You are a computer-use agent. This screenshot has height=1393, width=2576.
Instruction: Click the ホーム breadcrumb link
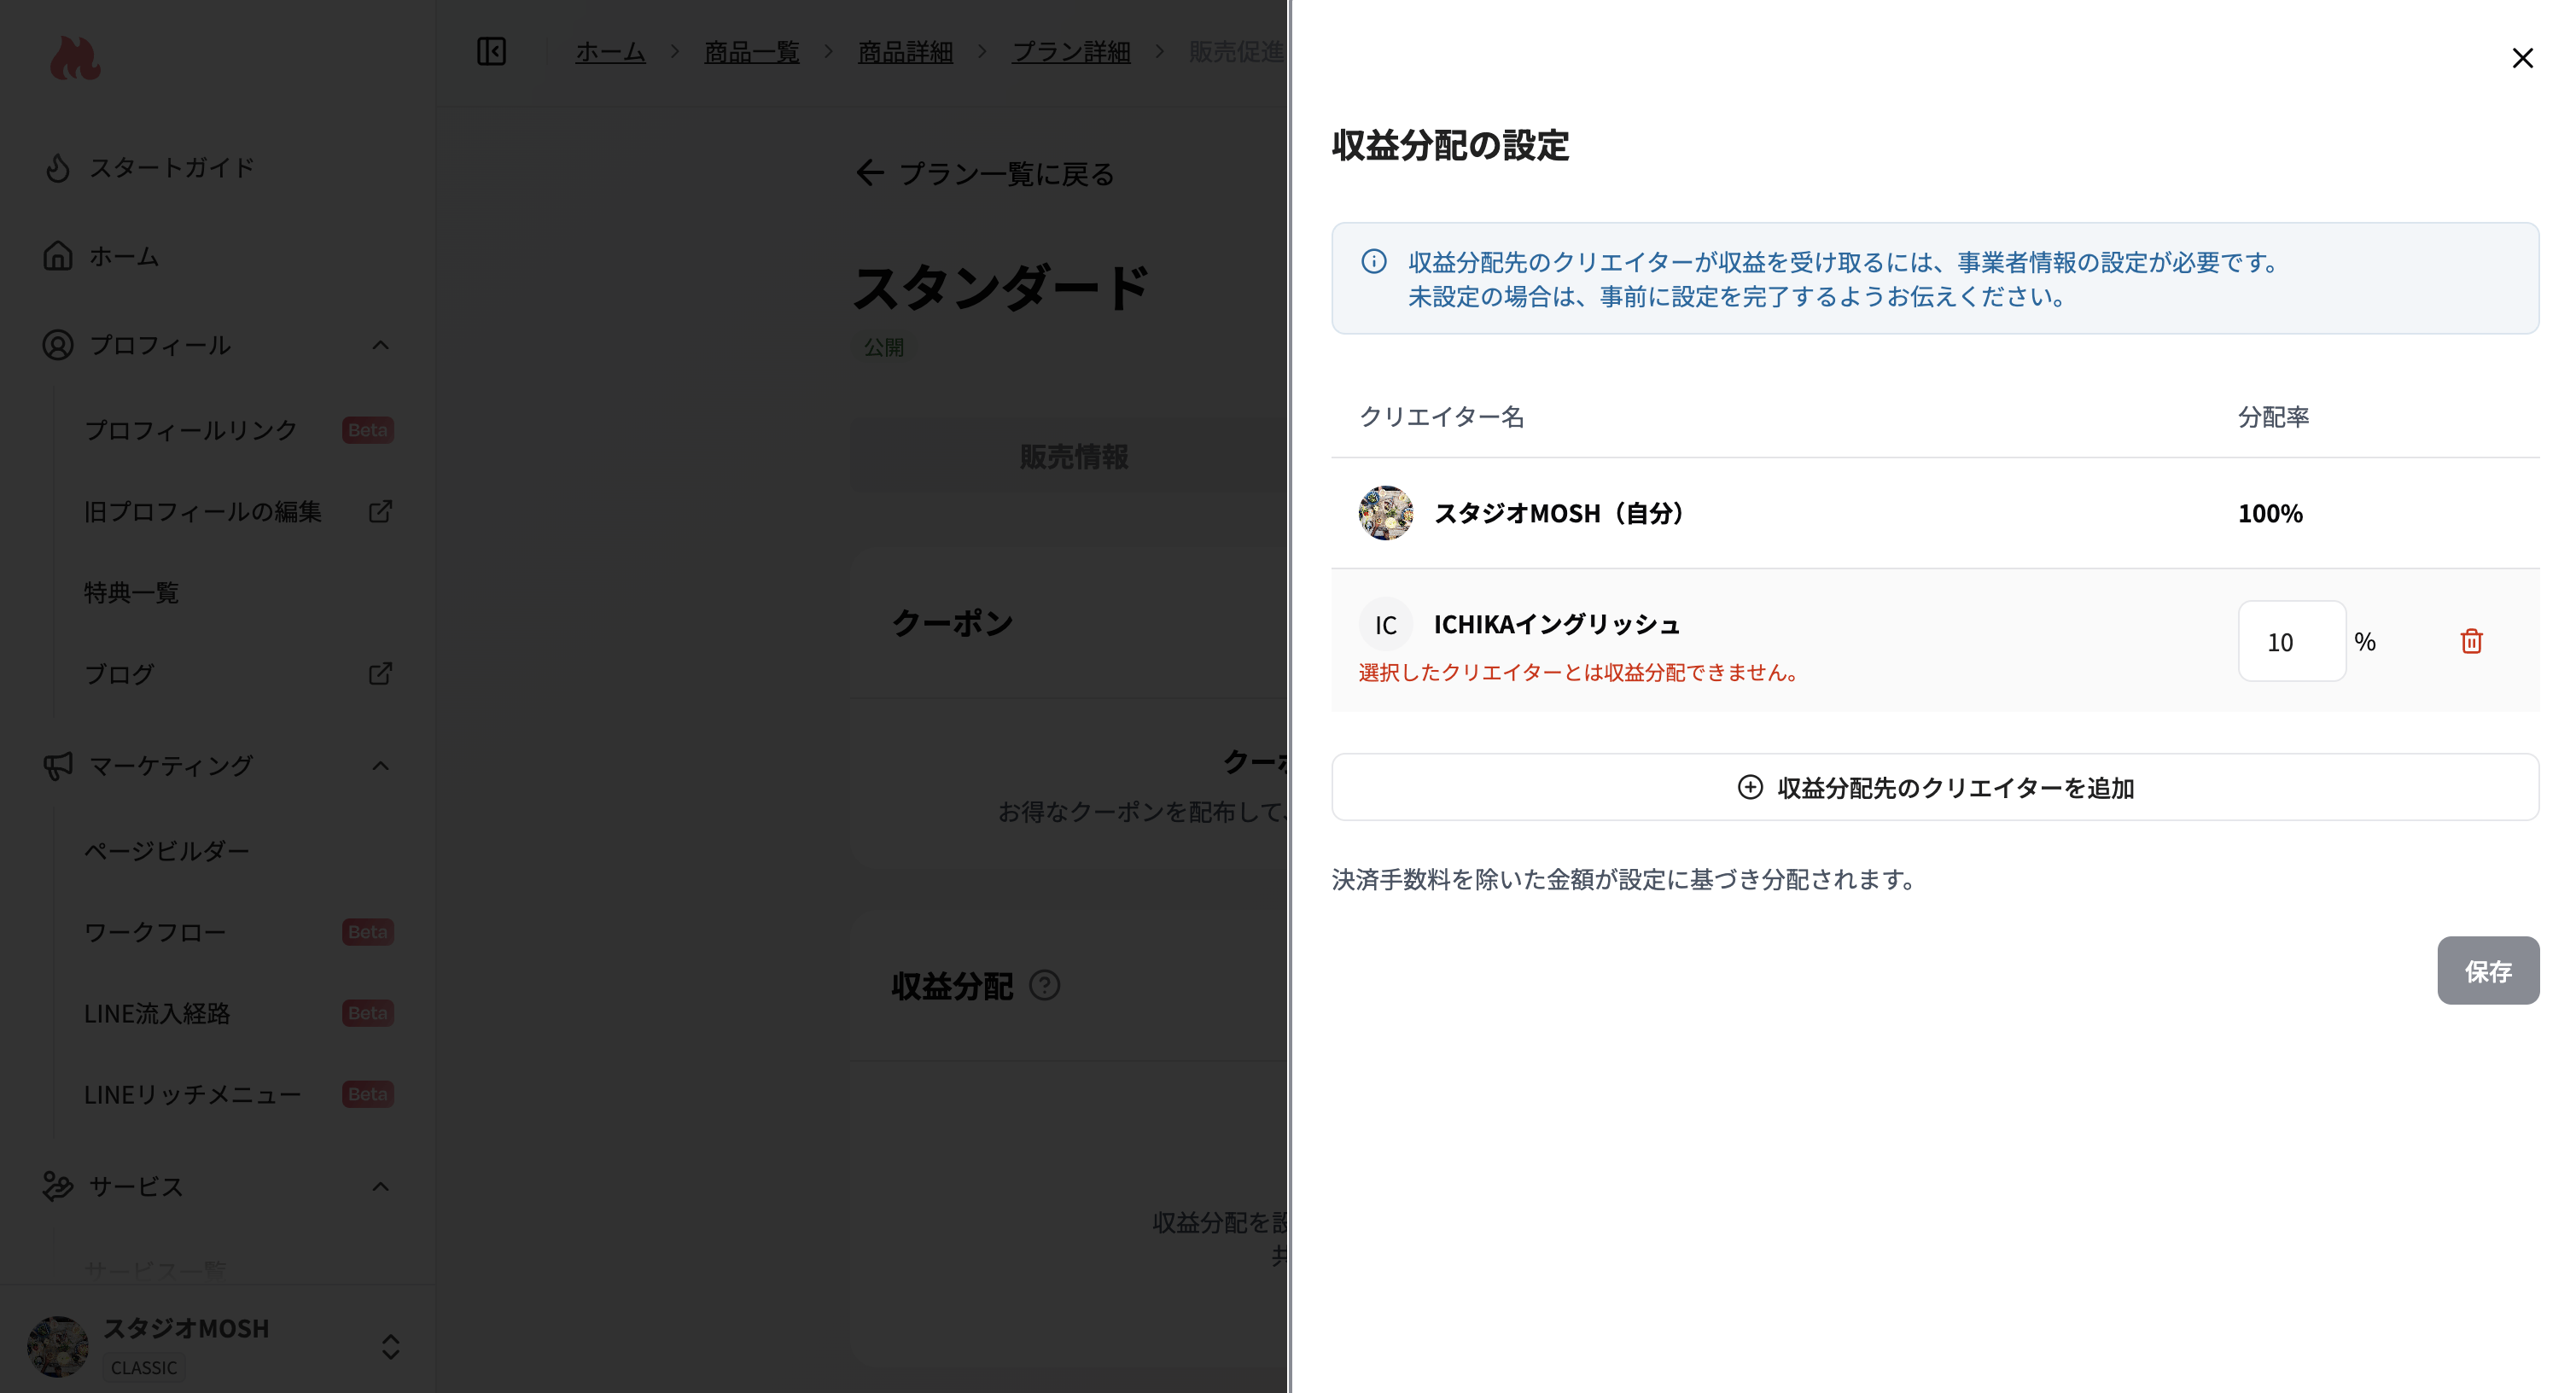point(610,51)
